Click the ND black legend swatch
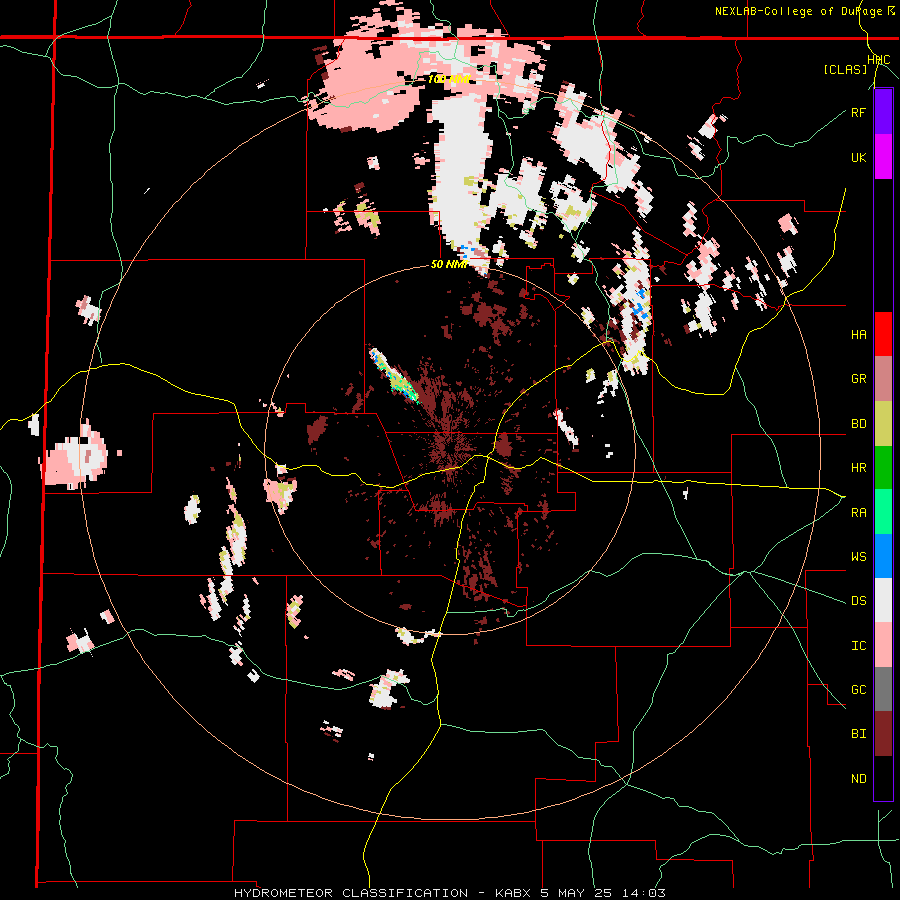 click(x=883, y=778)
